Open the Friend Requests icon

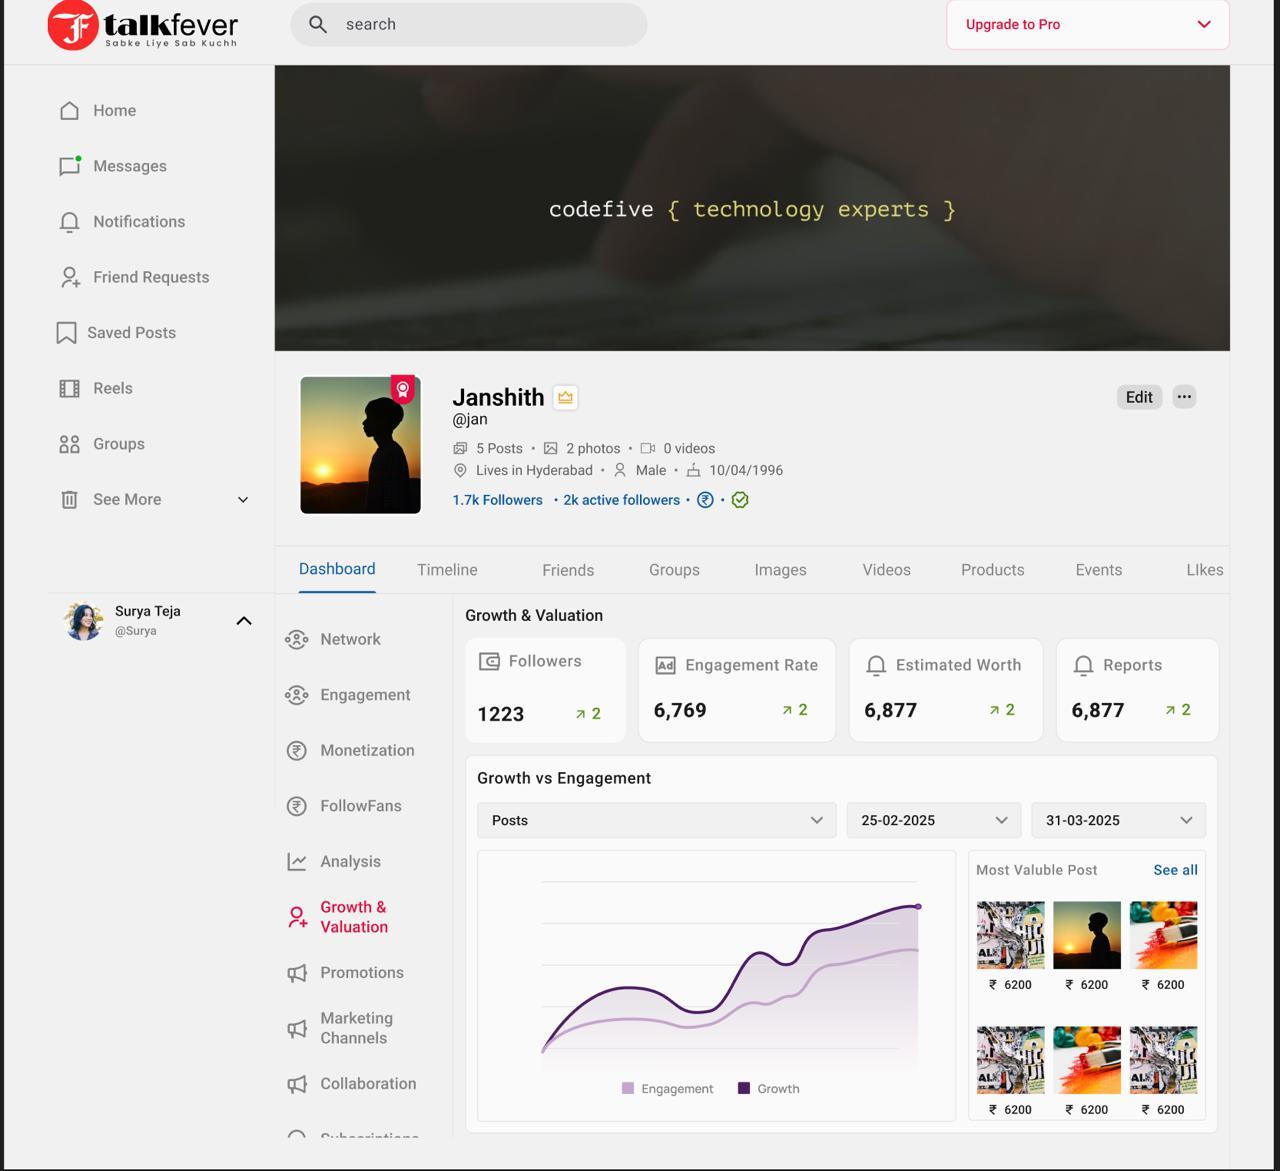tap(69, 277)
